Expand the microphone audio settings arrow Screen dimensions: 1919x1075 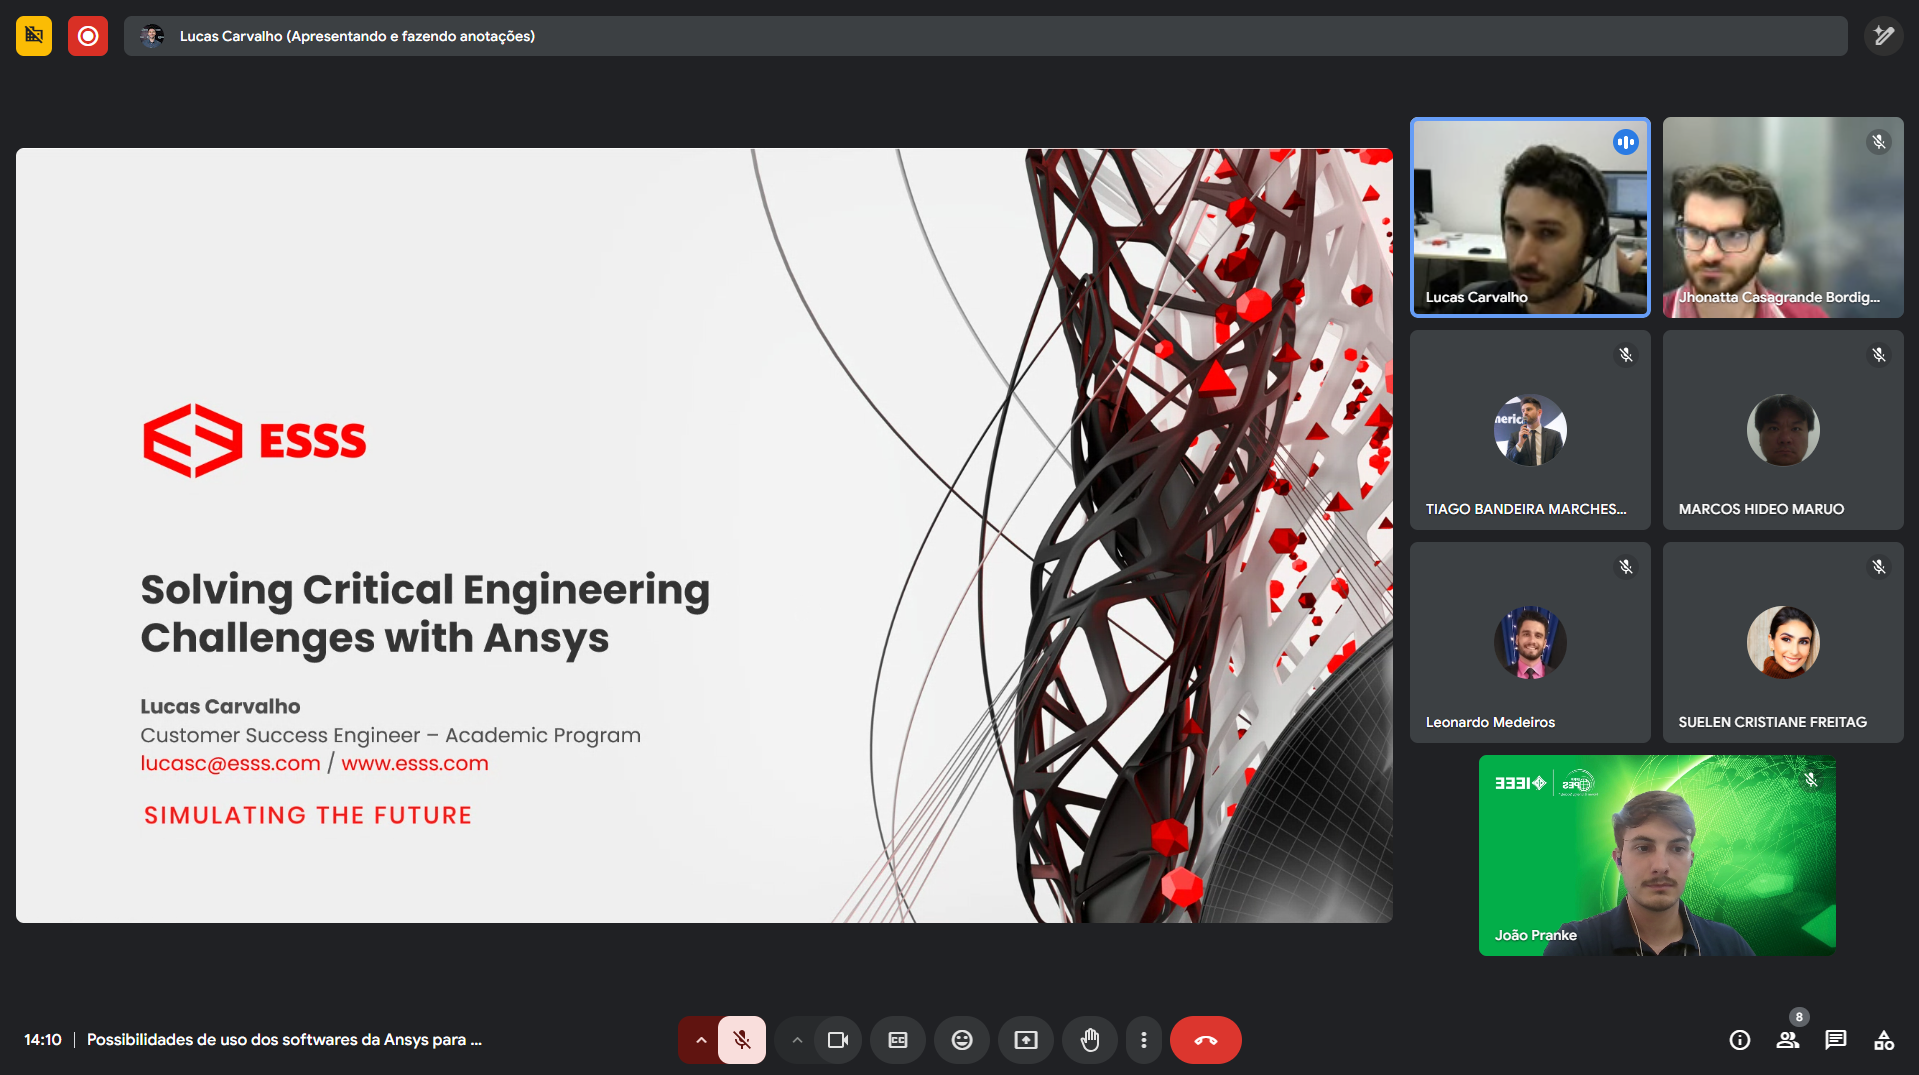[x=700, y=1040]
